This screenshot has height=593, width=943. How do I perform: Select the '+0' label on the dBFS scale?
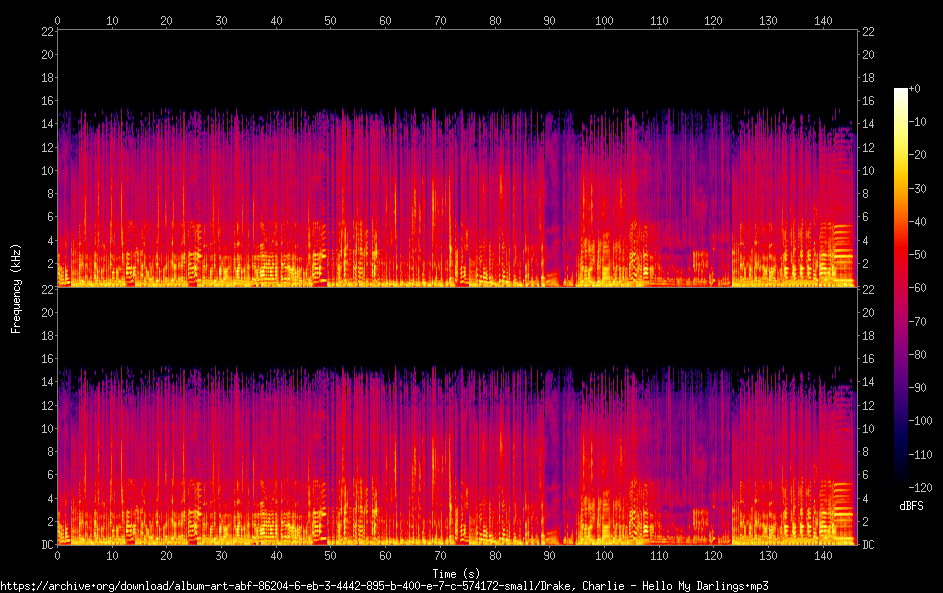coord(915,88)
